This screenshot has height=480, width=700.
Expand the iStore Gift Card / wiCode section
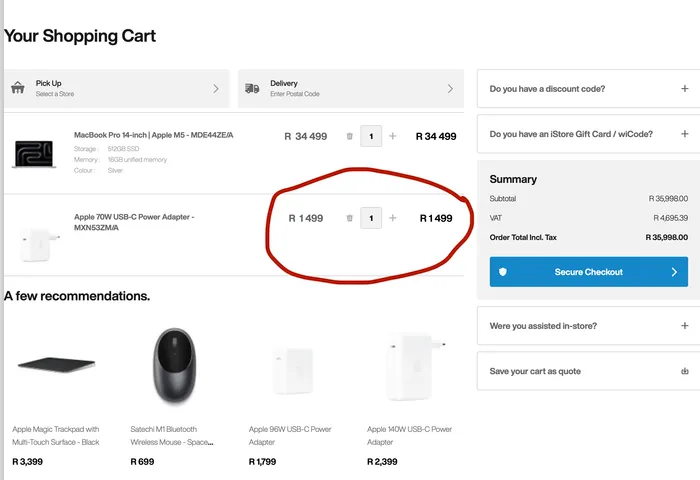click(684, 133)
